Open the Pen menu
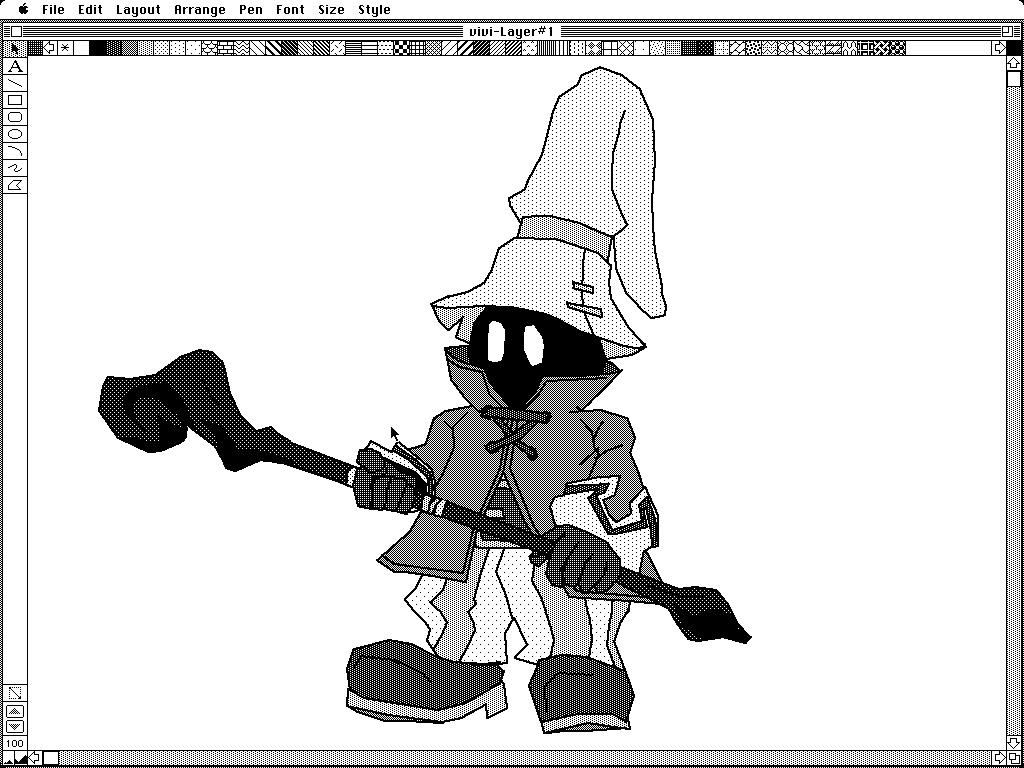This screenshot has height=768, width=1024. tap(251, 10)
